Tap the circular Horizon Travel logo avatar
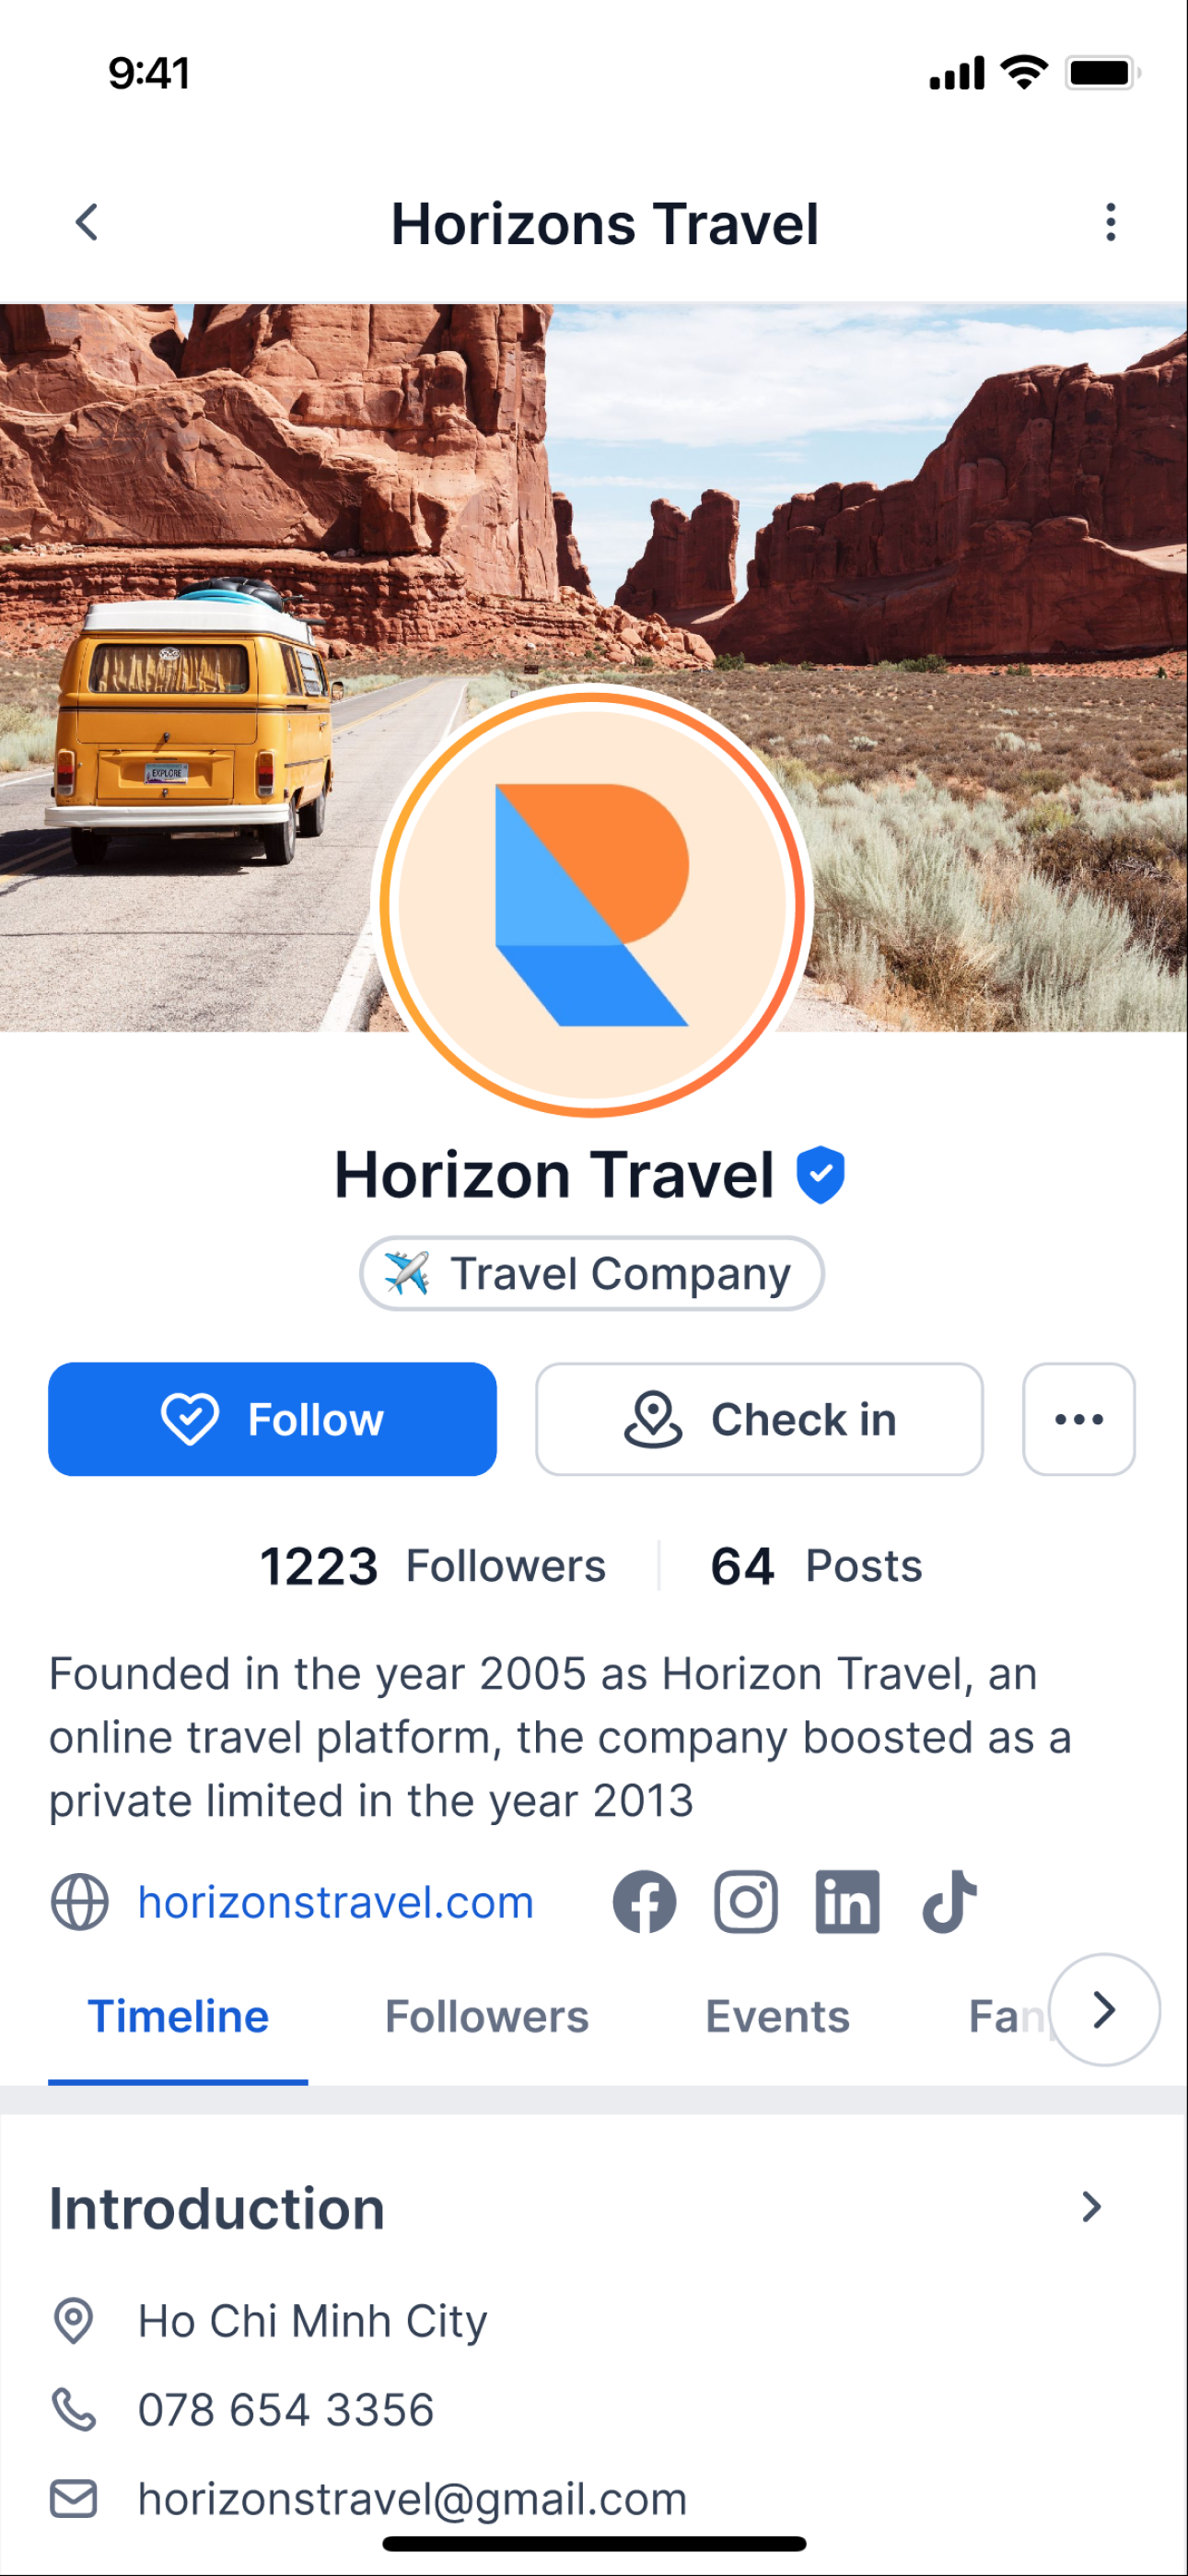 pos(593,901)
